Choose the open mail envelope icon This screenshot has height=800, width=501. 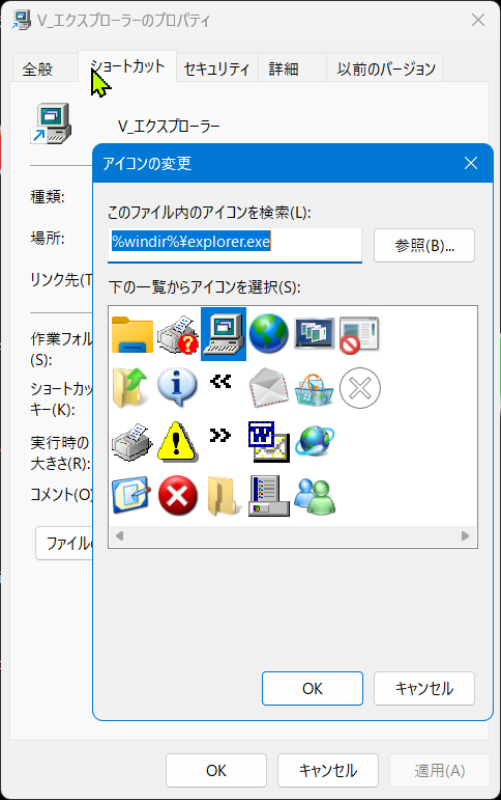point(268,388)
